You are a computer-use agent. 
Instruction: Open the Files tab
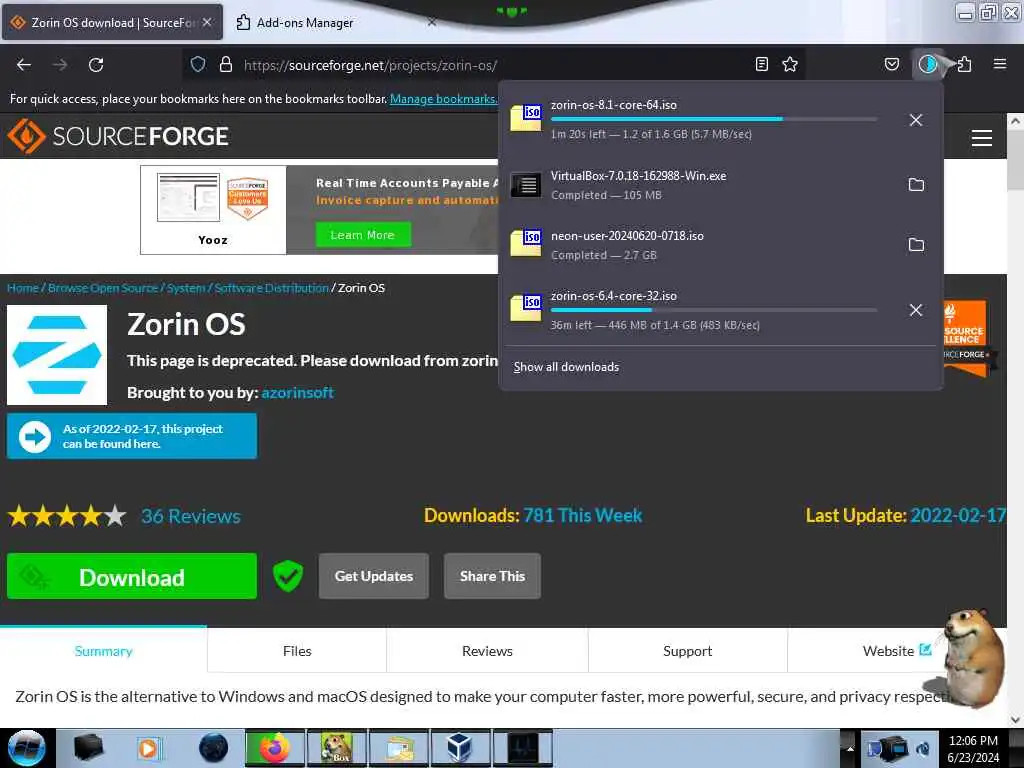tap(297, 651)
